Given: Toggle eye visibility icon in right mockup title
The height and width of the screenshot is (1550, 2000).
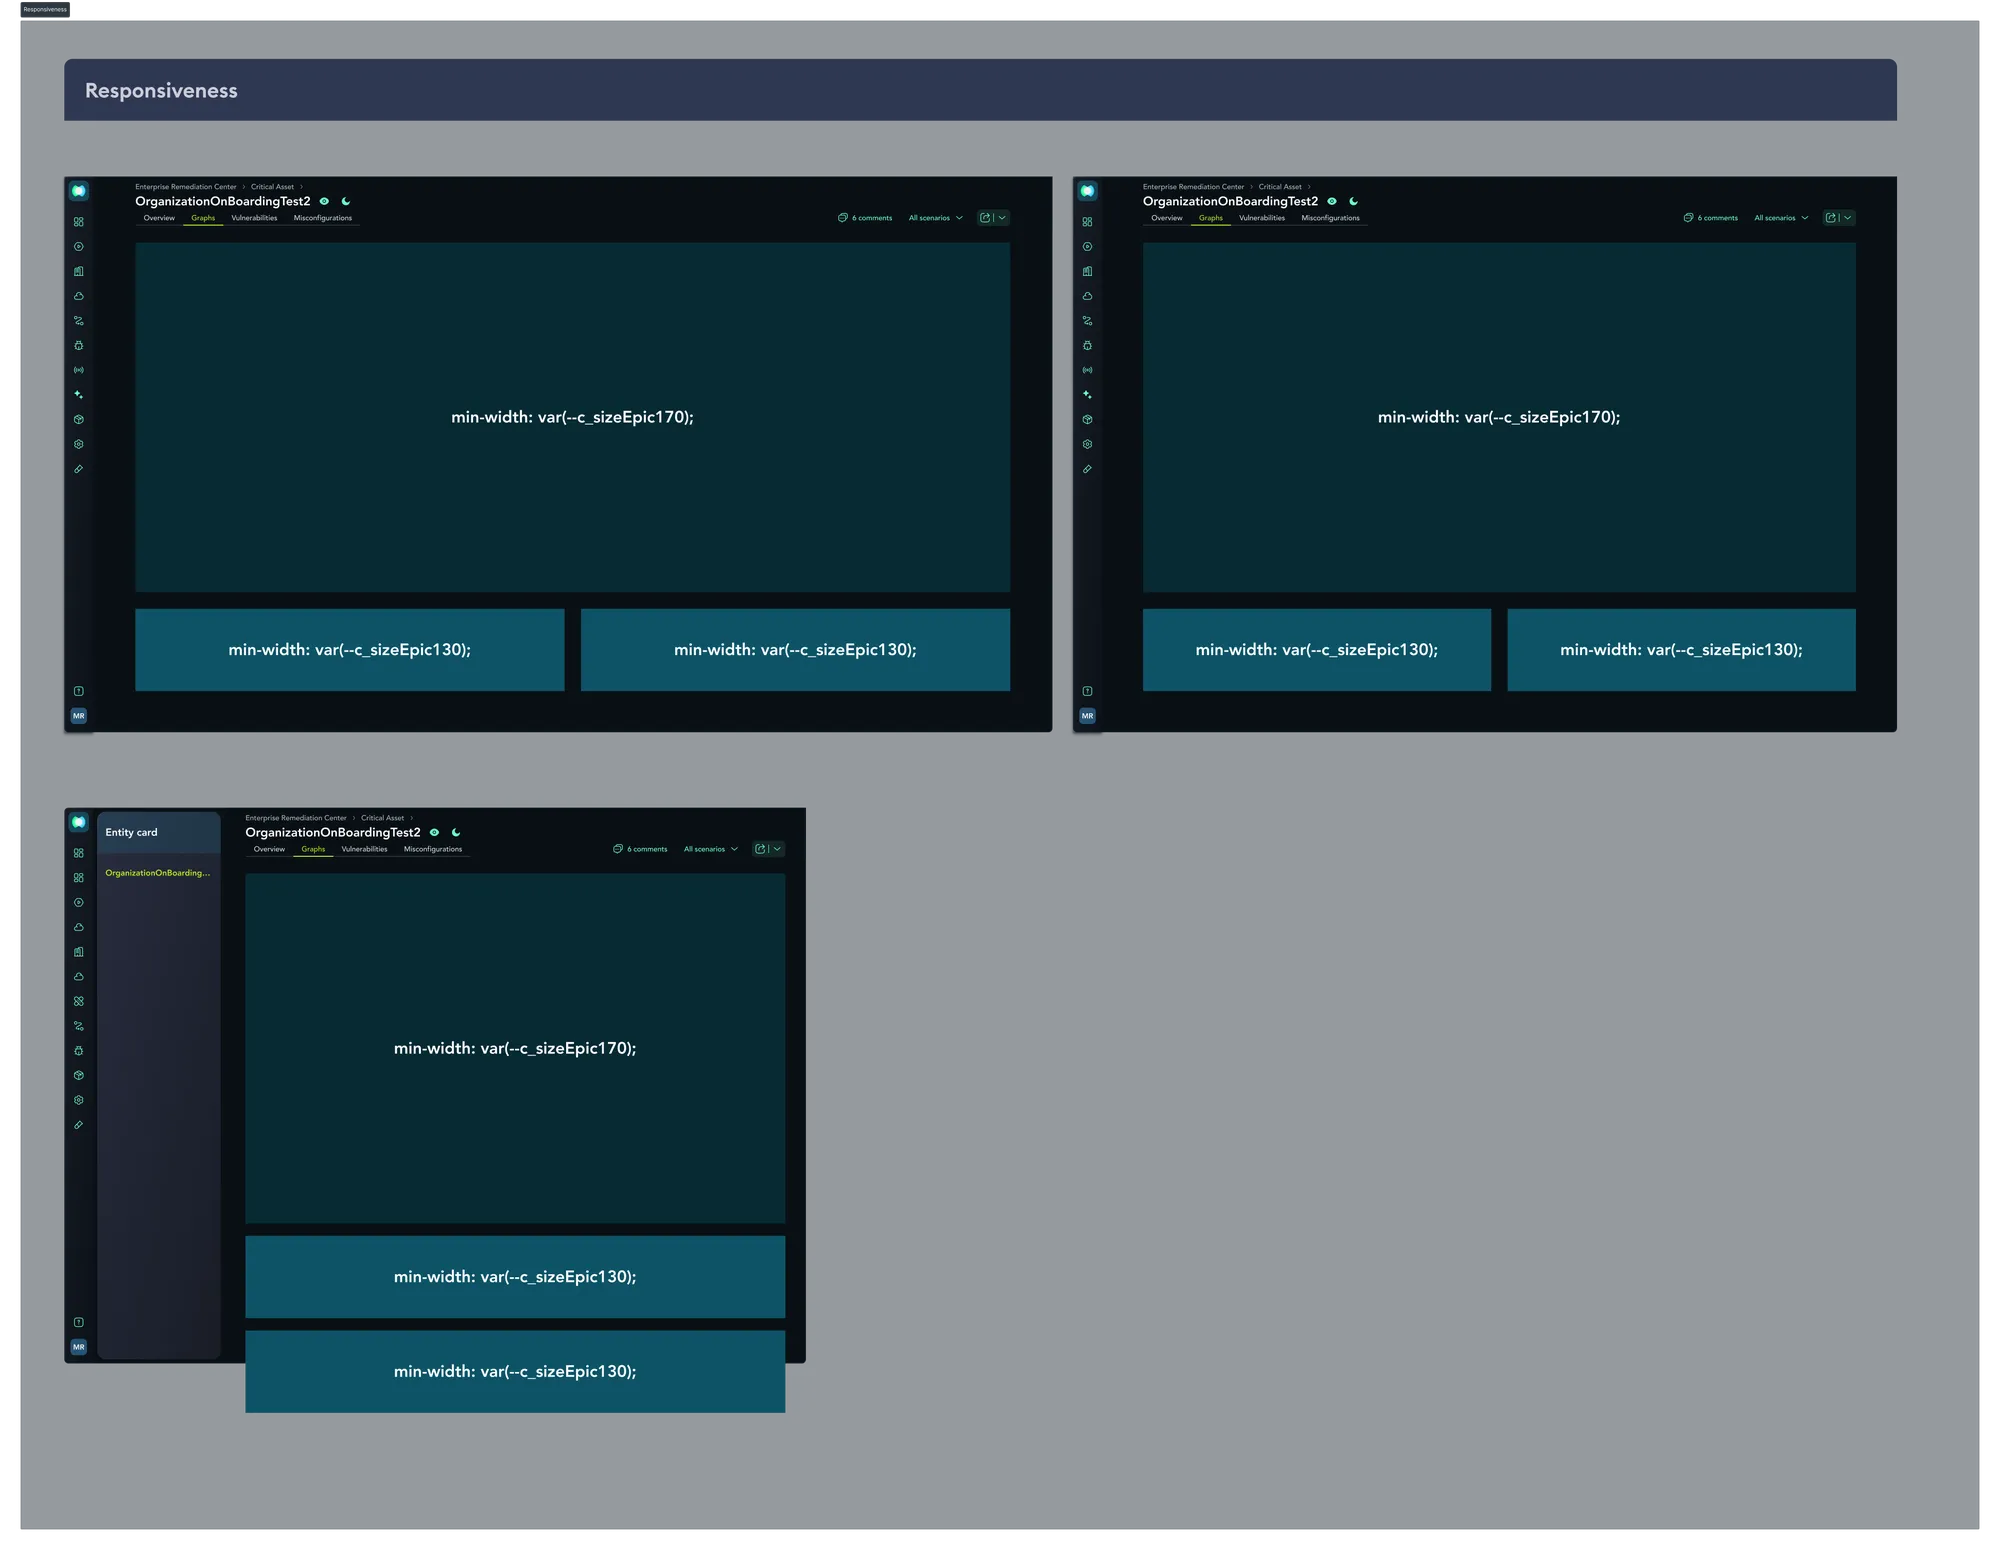Looking at the screenshot, I should [1332, 202].
